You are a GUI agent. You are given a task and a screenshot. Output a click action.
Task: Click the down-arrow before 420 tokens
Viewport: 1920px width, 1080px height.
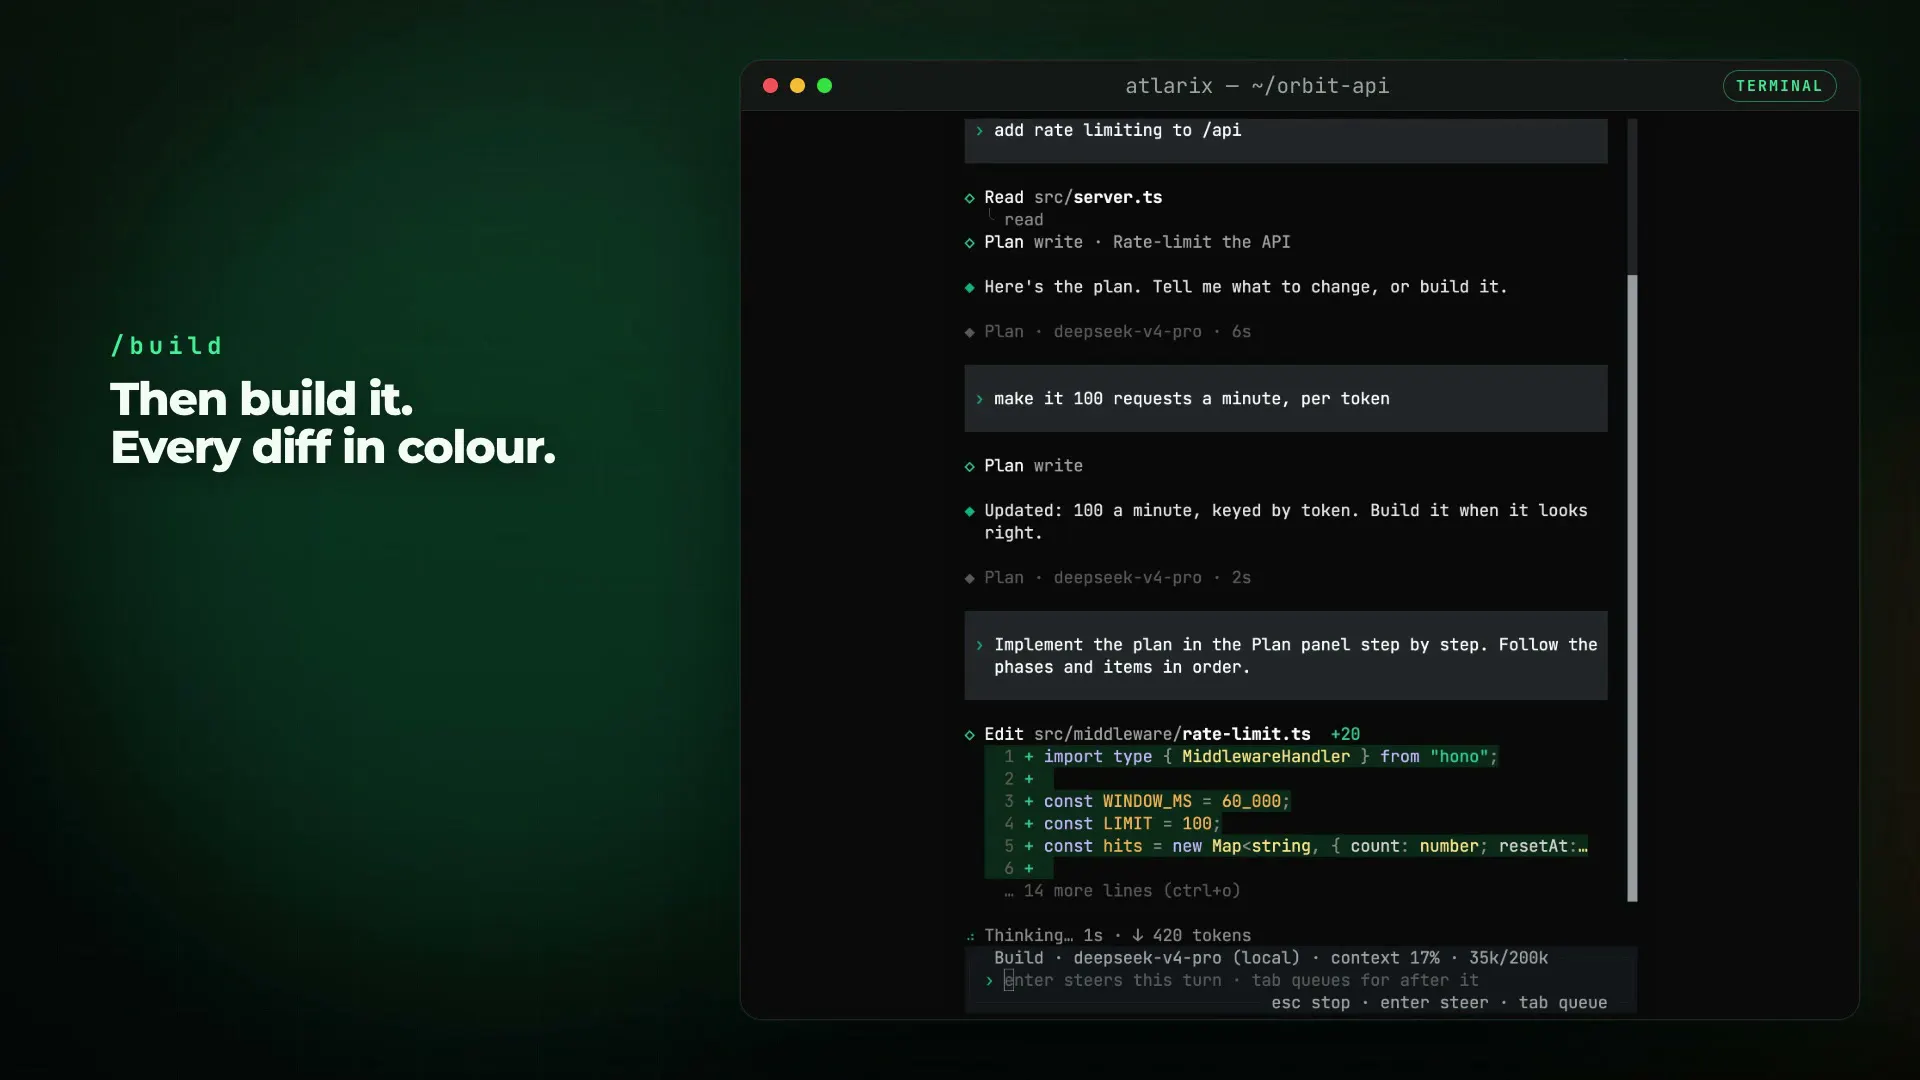tap(1137, 935)
